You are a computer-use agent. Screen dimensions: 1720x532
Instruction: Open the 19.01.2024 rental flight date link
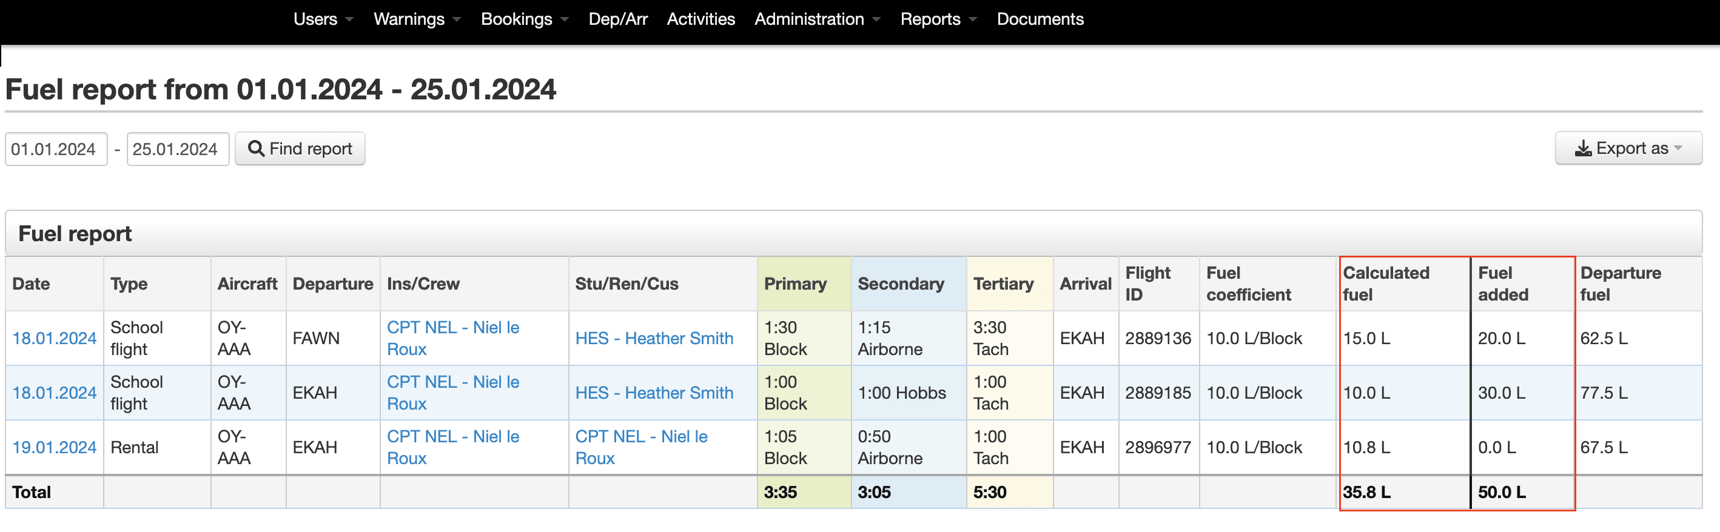(x=54, y=447)
